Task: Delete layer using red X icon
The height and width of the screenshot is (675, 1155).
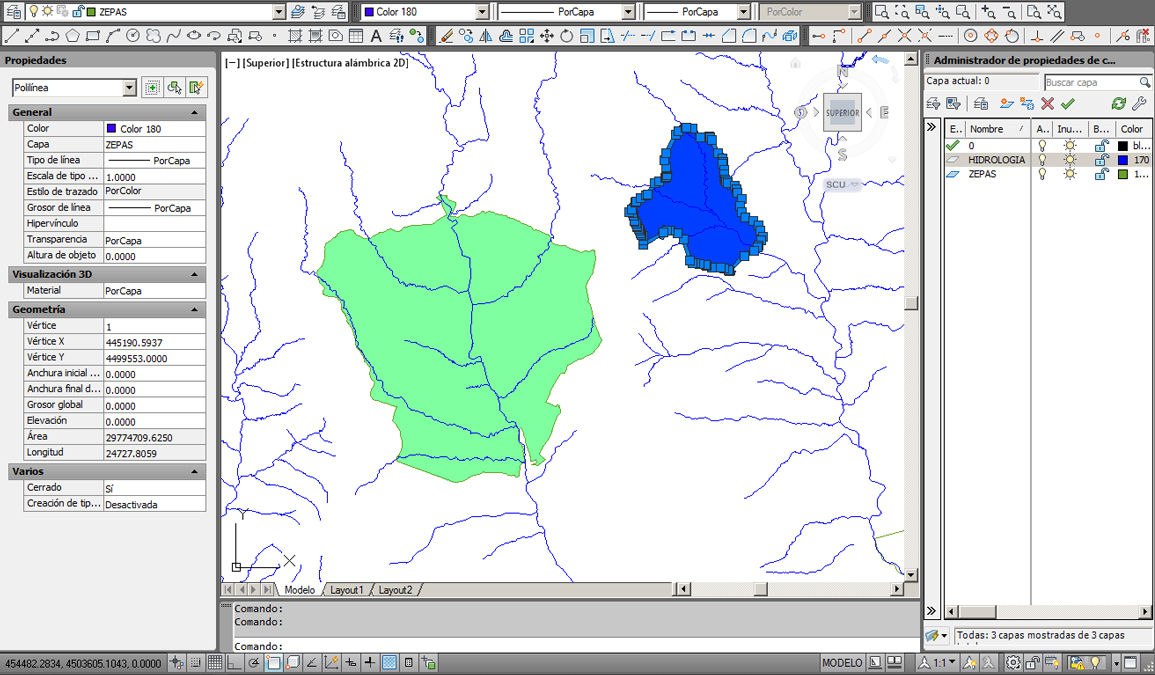Action: (1047, 104)
